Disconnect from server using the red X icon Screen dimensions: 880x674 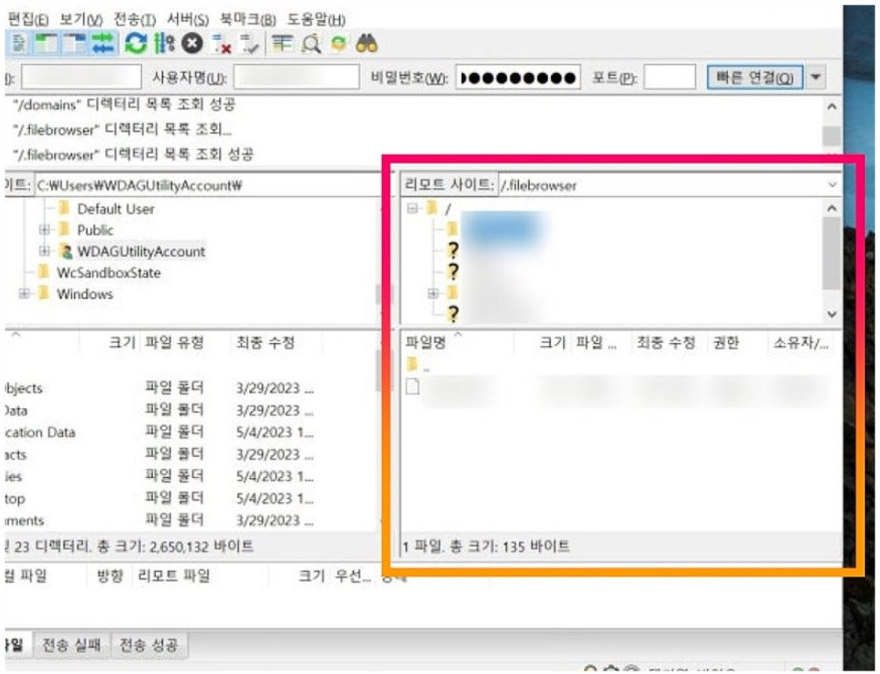click(222, 44)
